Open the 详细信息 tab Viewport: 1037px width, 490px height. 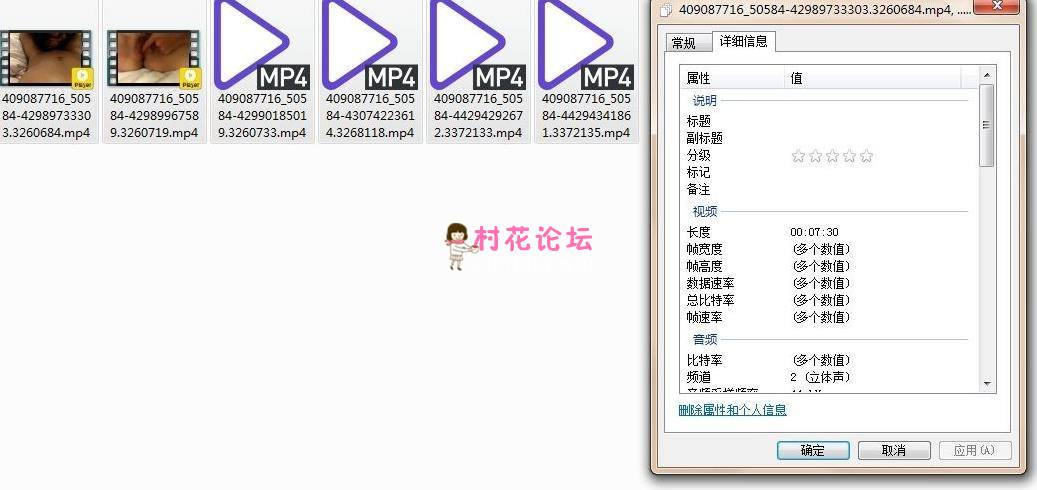pos(743,42)
